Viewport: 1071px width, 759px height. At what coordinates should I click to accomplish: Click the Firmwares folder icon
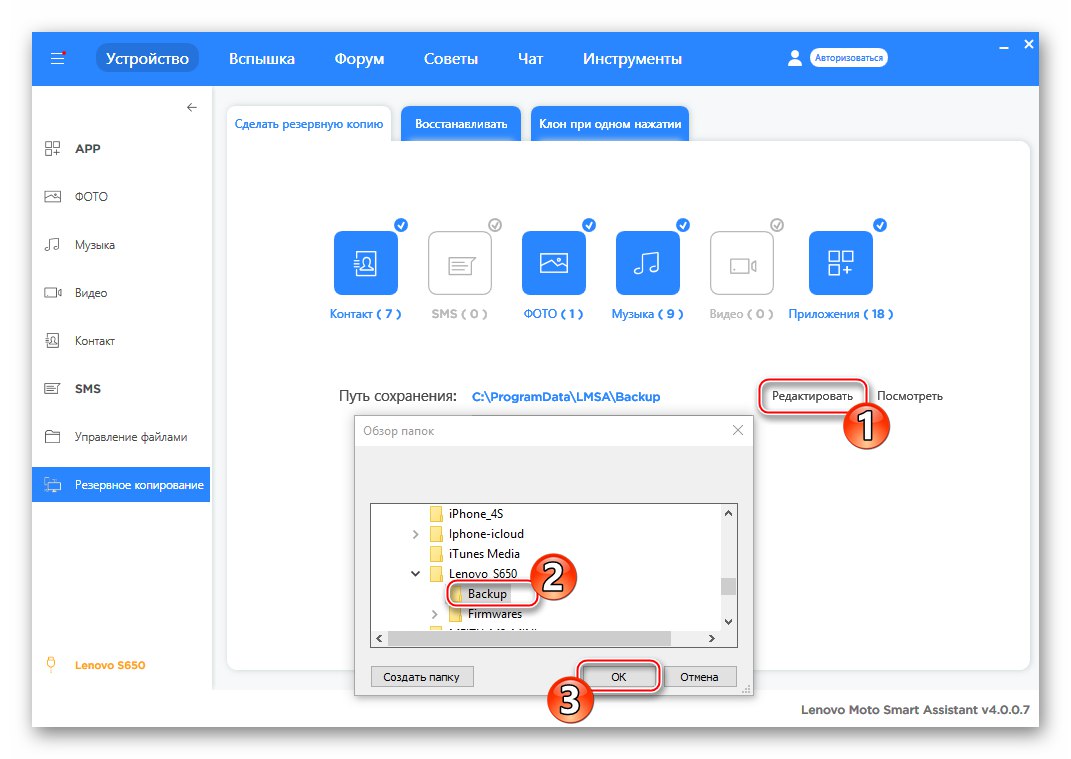(x=455, y=614)
